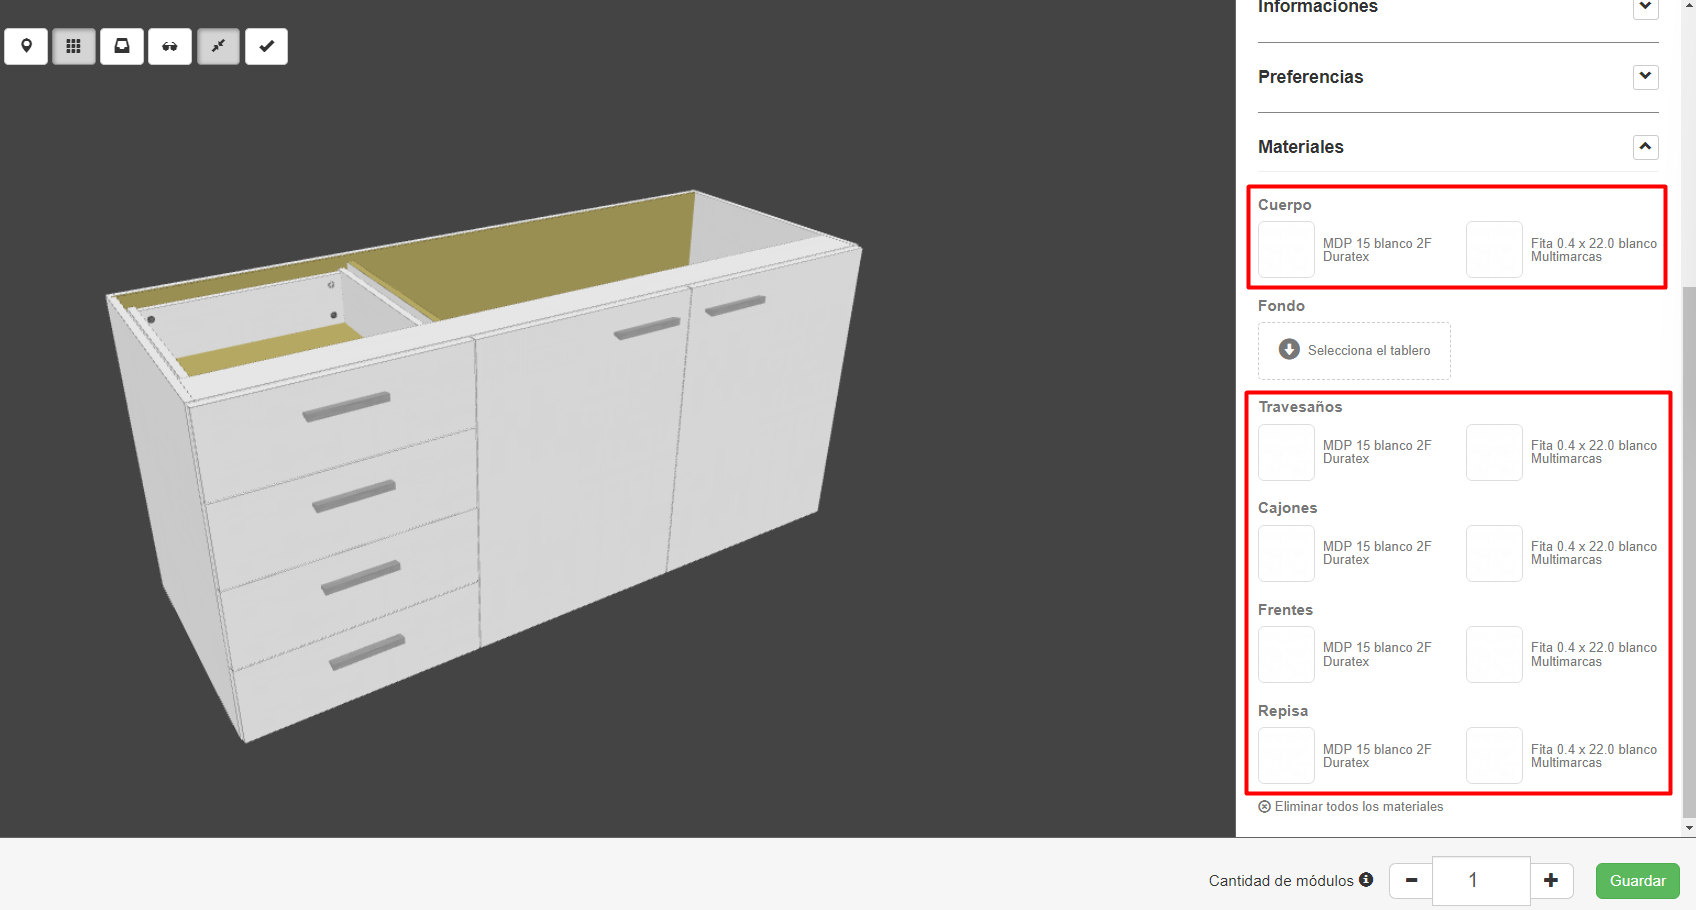Decrease module quantity with minus button
The height and width of the screenshot is (910, 1696).
pyautogui.click(x=1411, y=881)
